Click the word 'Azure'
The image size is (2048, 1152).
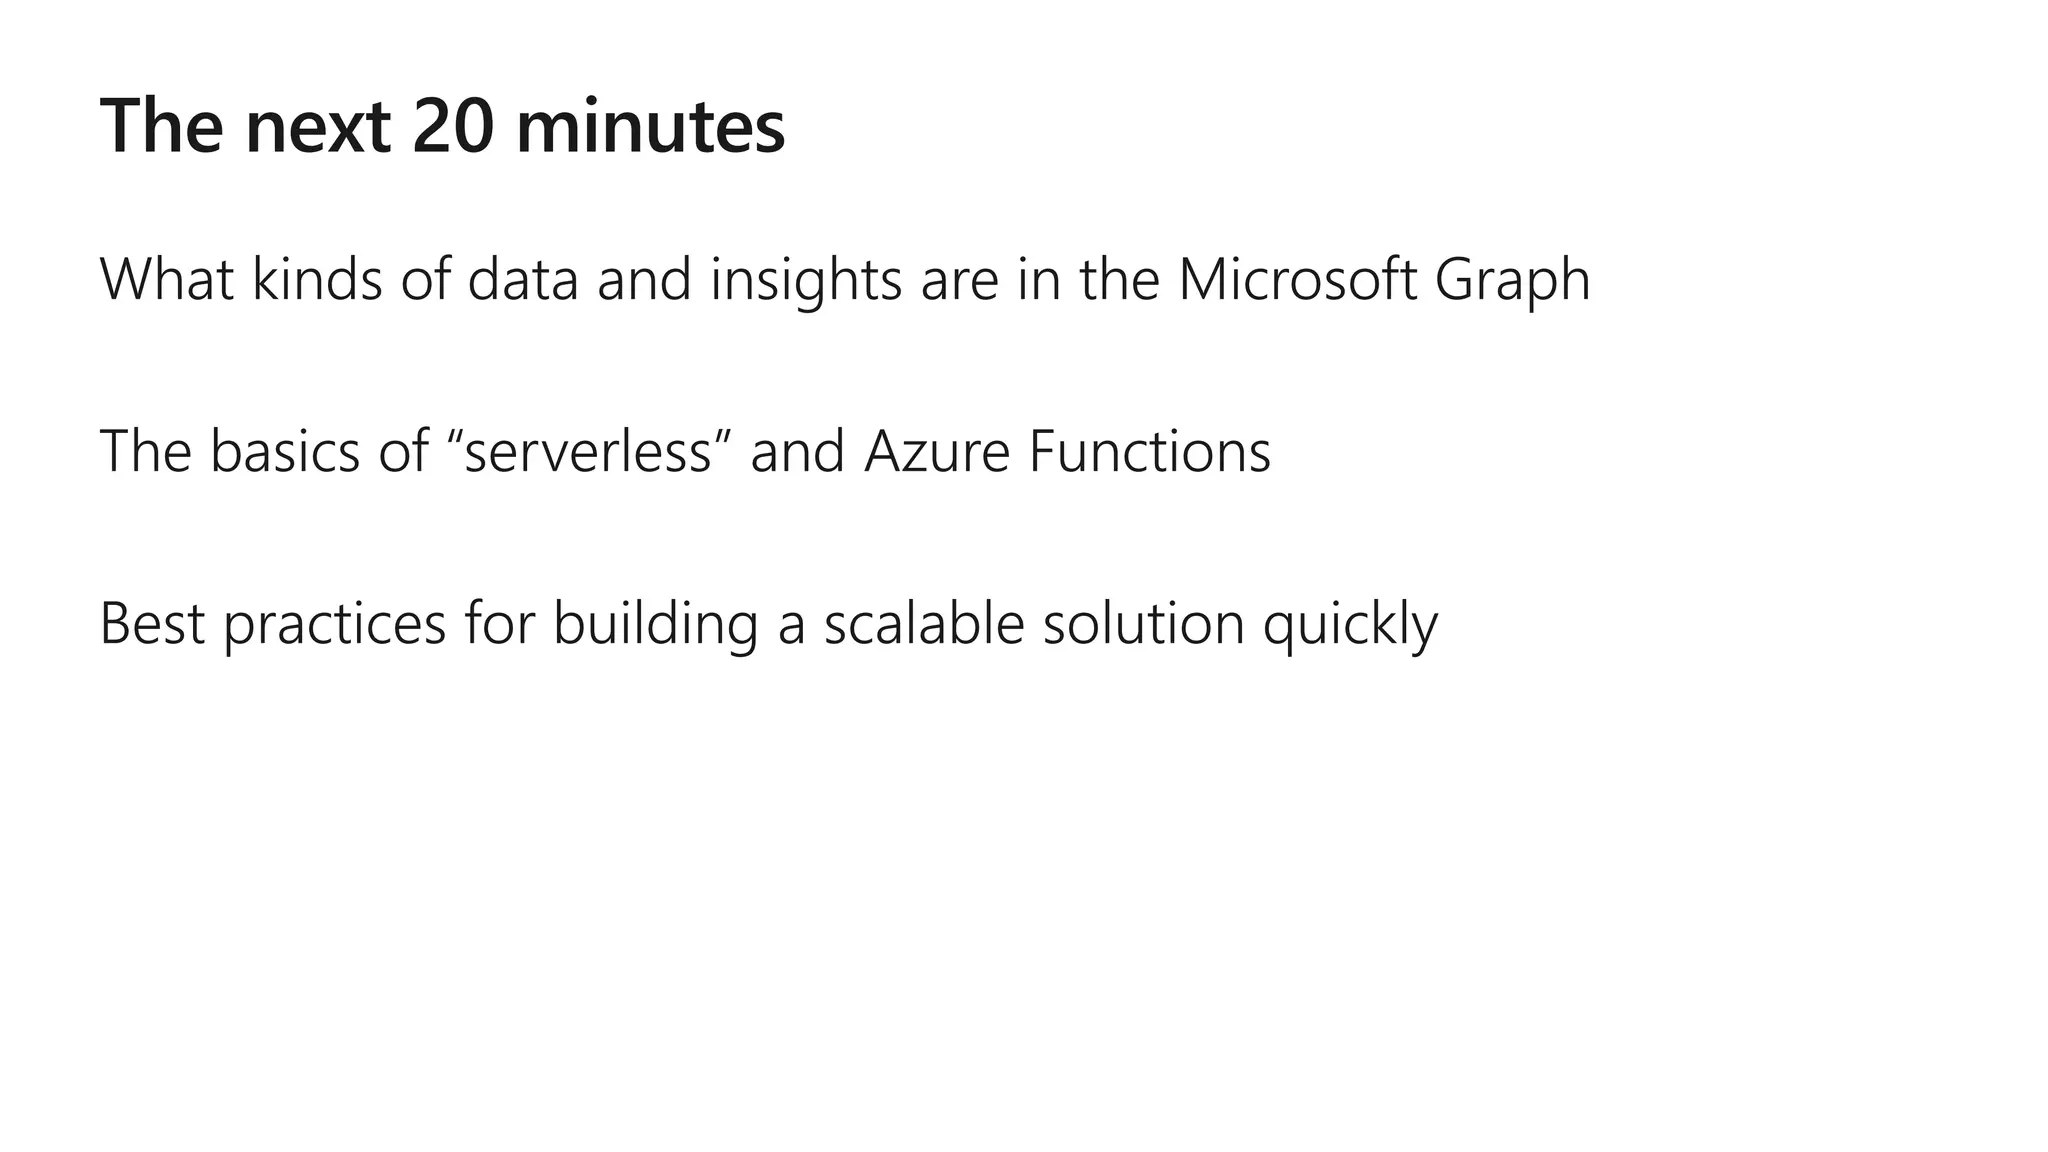point(938,452)
